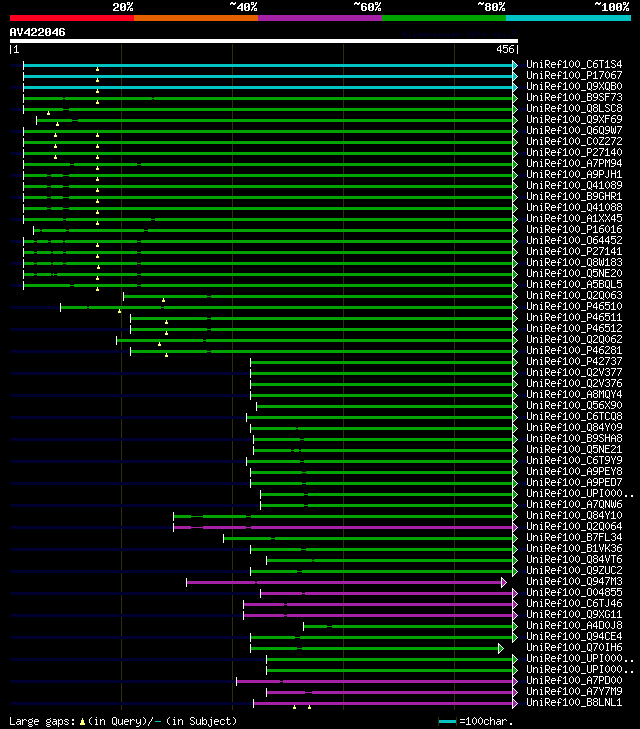The height and width of the screenshot is (729, 640).
Task: Click orange ~40% identity legend segment
Action: point(196,18)
